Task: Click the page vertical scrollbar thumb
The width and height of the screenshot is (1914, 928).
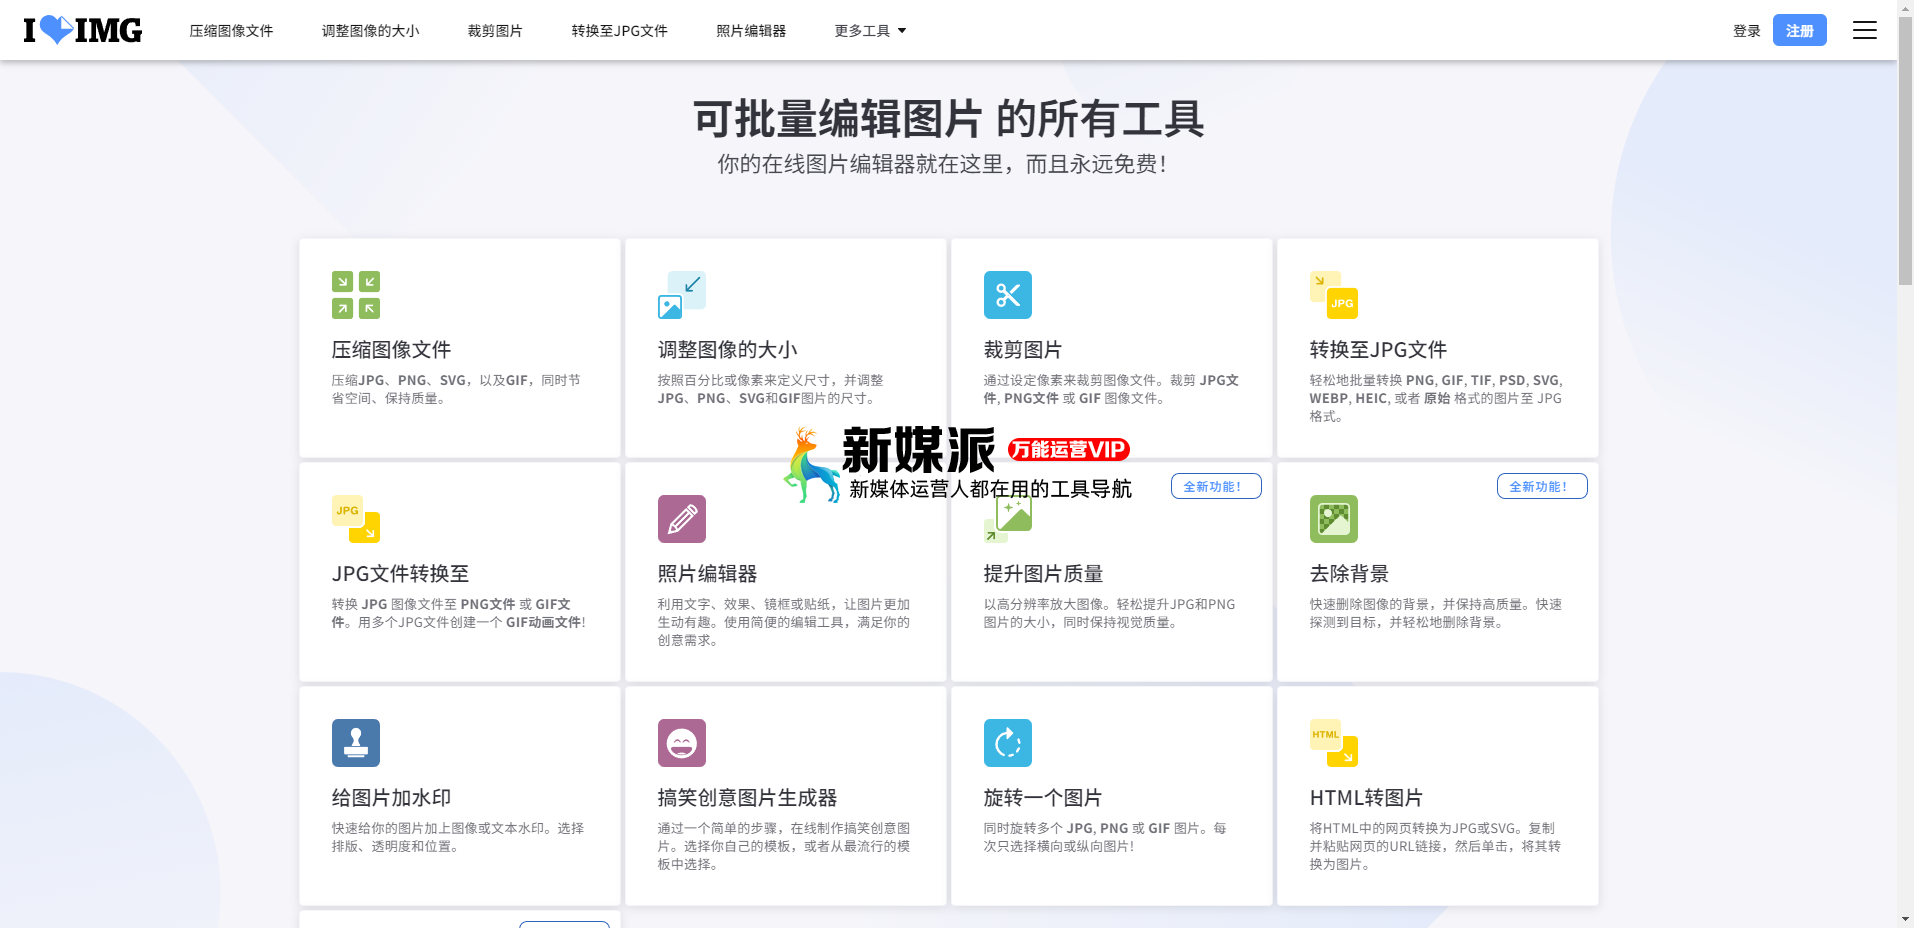Action: point(1906,150)
